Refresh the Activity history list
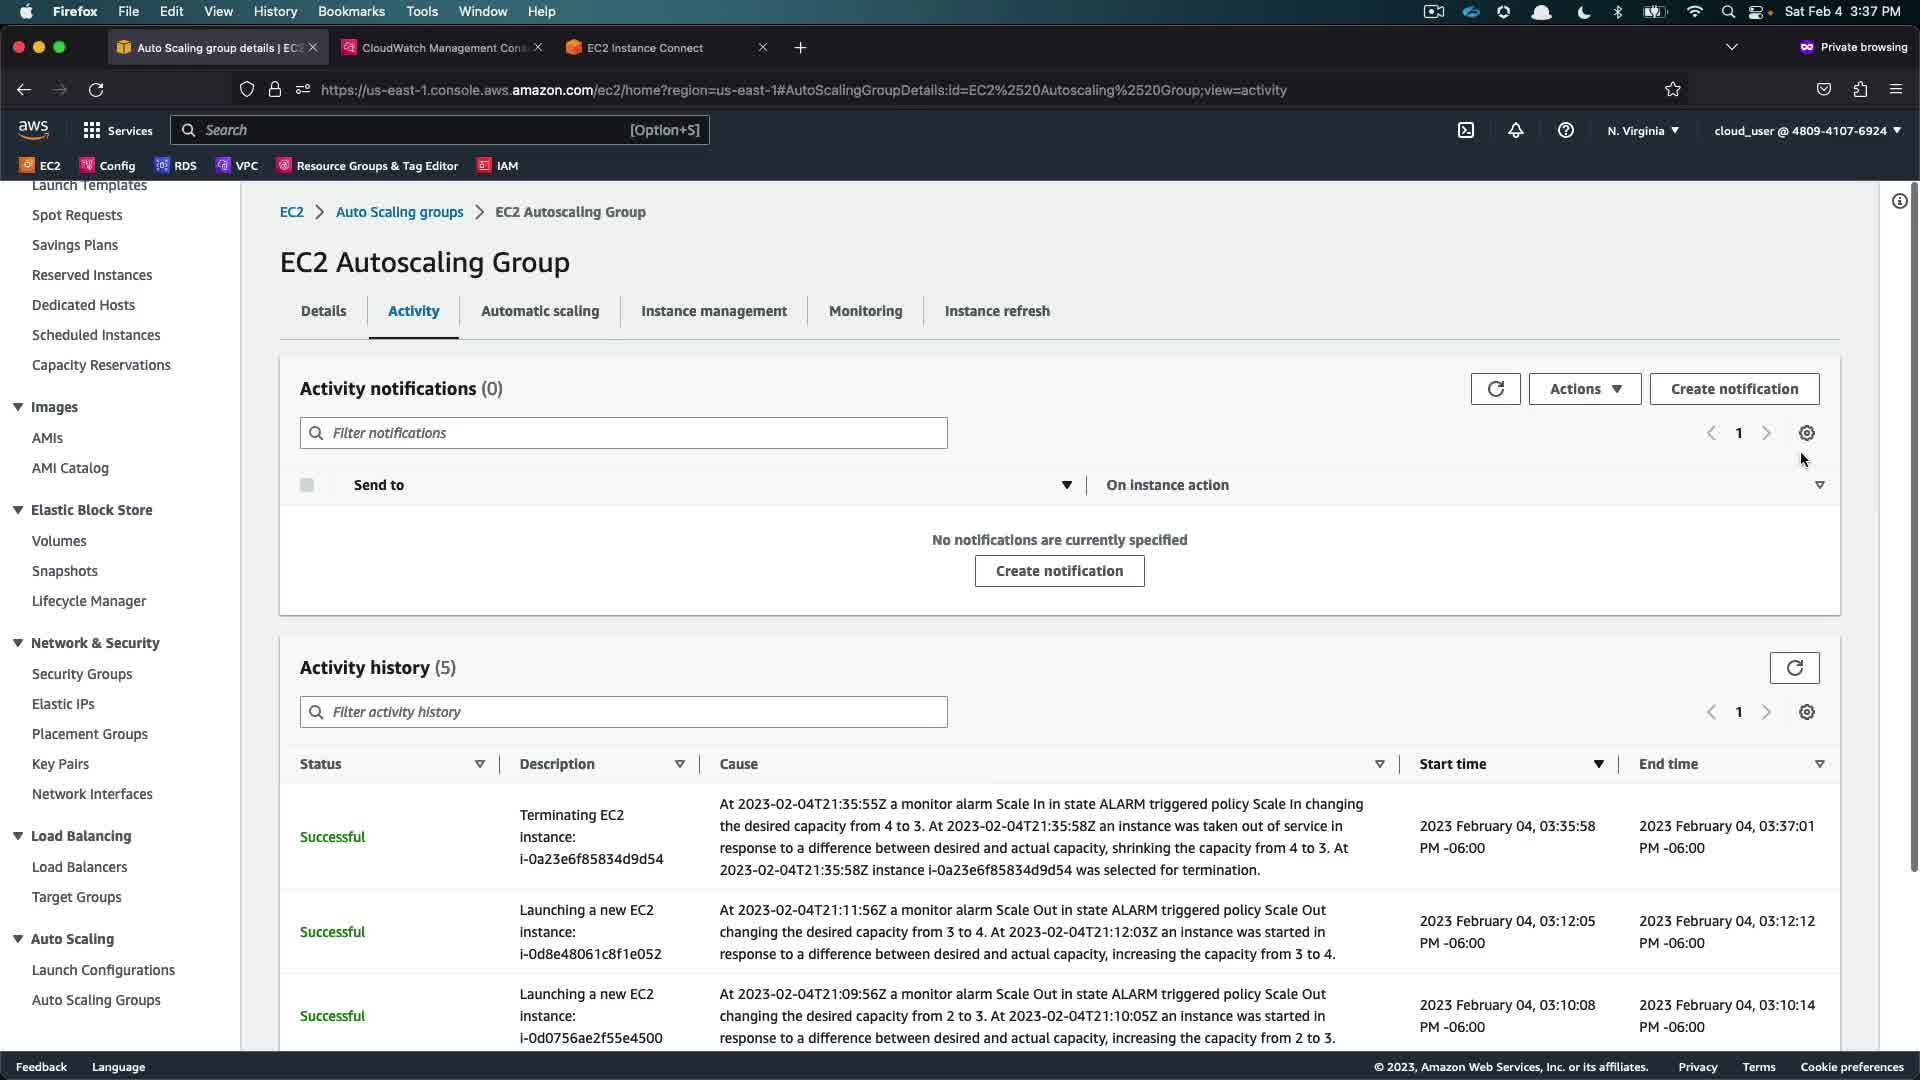 click(x=1794, y=668)
